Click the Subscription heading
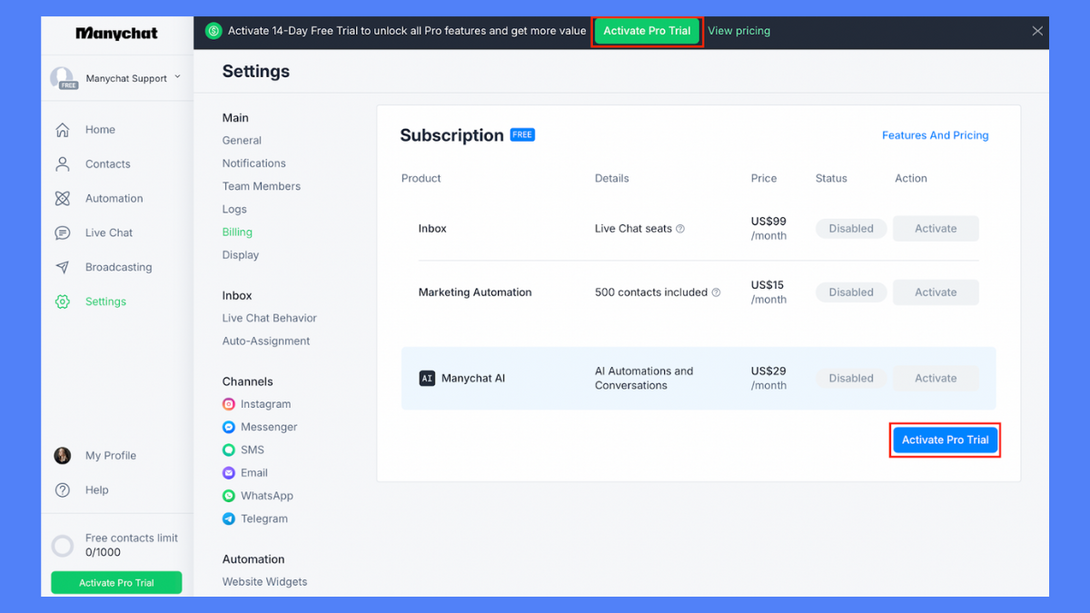Image resolution: width=1090 pixels, height=613 pixels. [452, 136]
